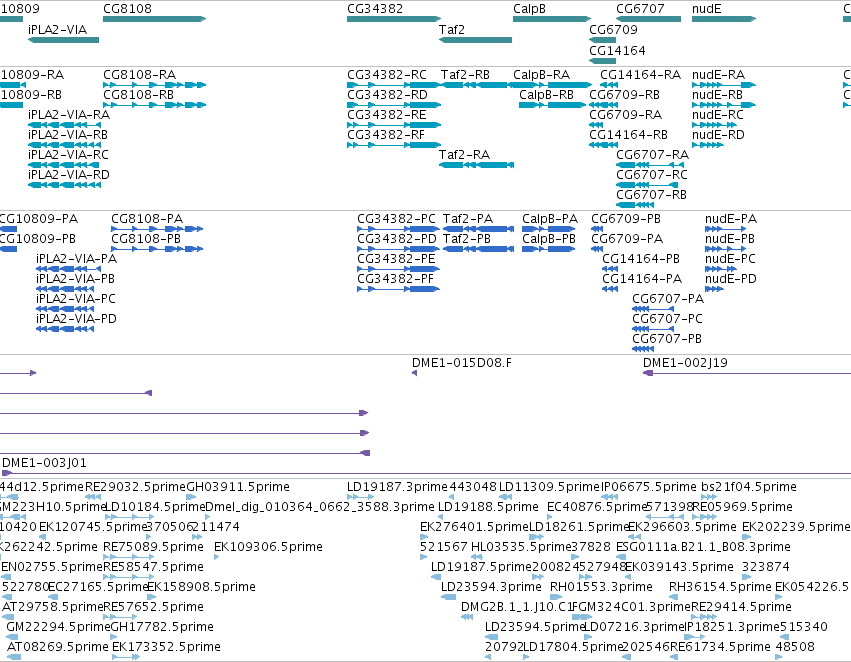The width and height of the screenshot is (851, 662).
Task: Select BAC clone DME1-002J19
Action: 685,362
